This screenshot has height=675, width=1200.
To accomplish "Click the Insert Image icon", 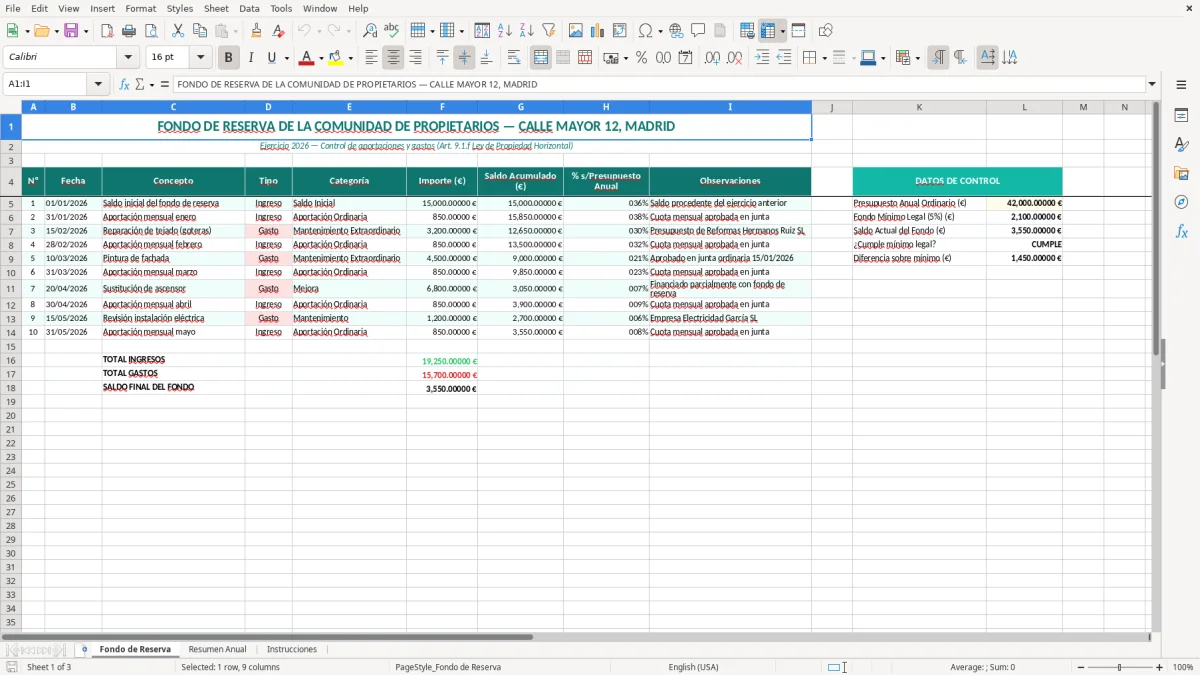I will (x=576, y=31).
